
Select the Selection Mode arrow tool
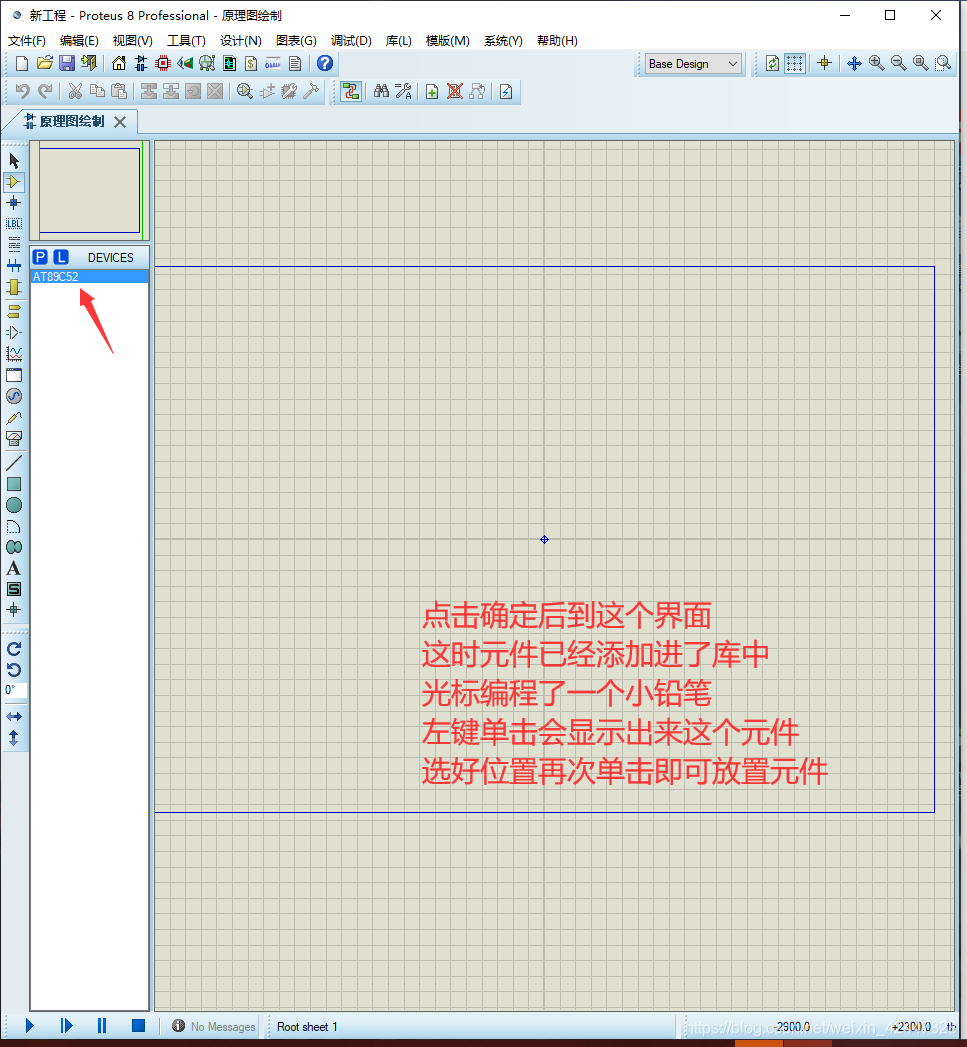tap(14, 160)
